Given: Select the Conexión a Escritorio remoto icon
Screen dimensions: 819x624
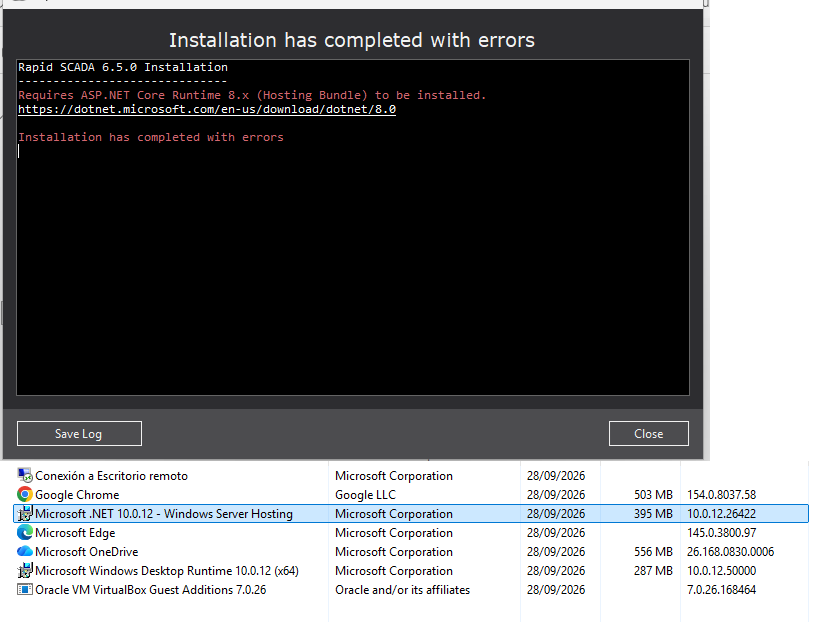Looking at the screenshot, I should (25, 475).
